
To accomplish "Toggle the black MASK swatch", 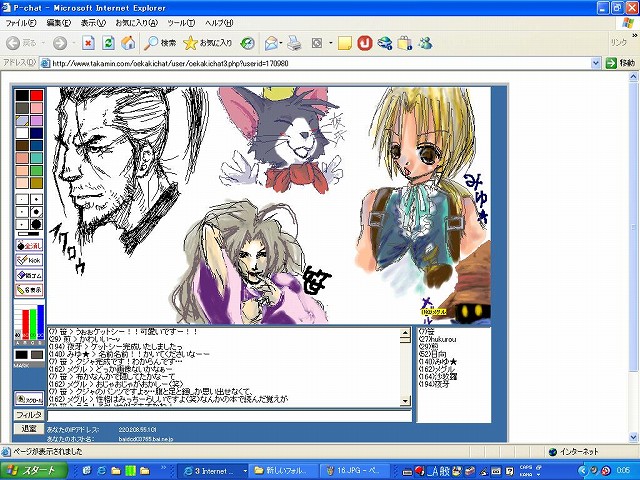I will [x=22, y=355].
